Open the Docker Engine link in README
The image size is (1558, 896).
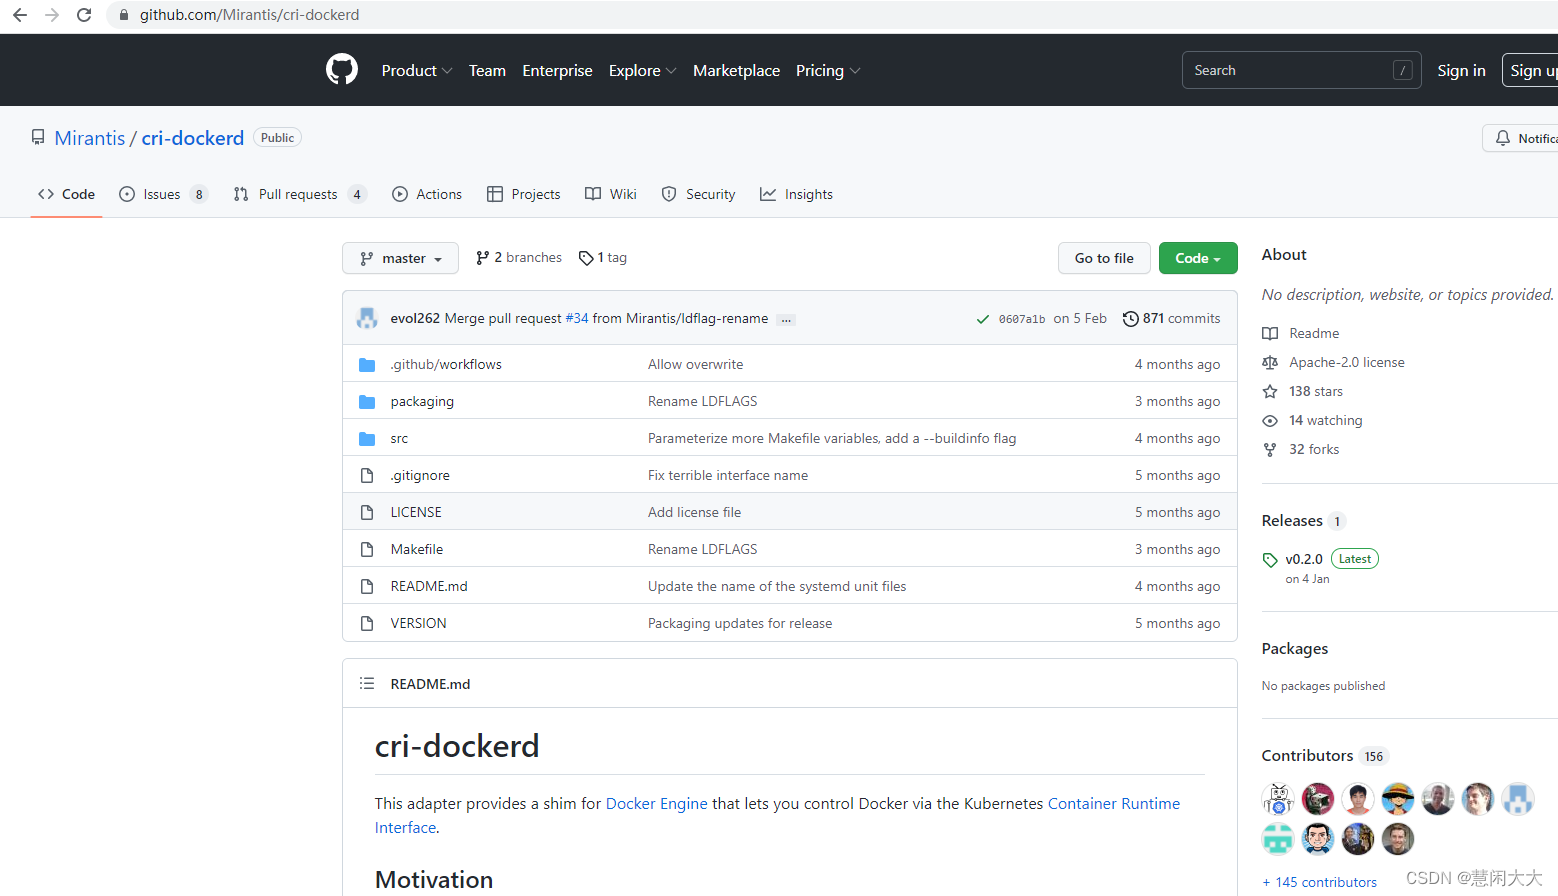[x=656, y=803]
